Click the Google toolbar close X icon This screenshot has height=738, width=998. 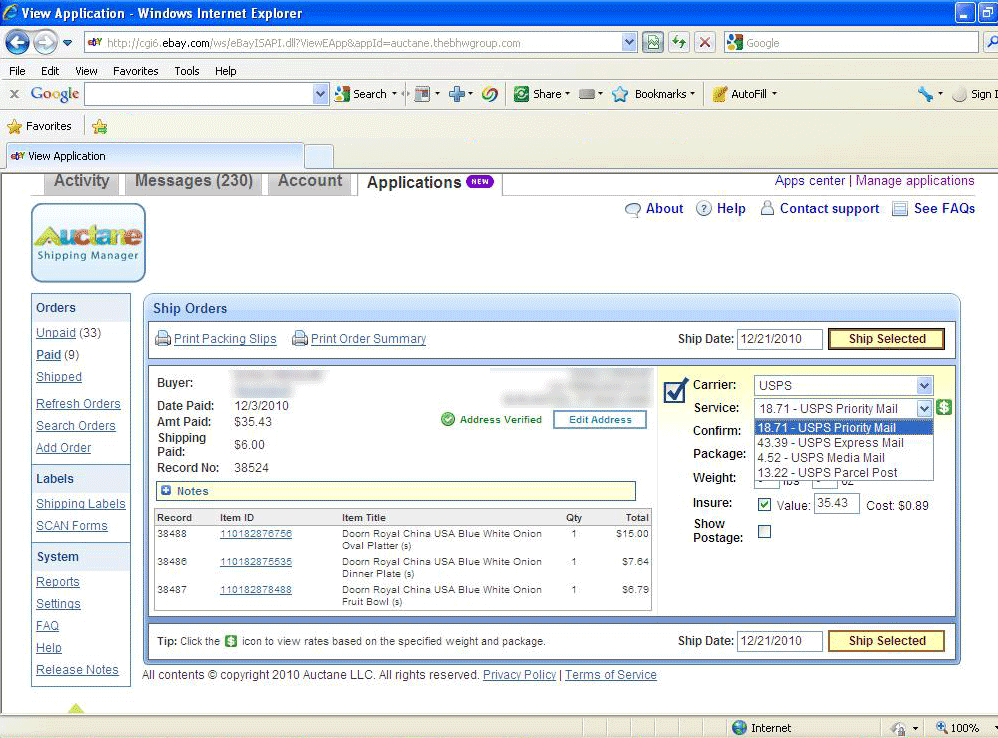(15, 94)
